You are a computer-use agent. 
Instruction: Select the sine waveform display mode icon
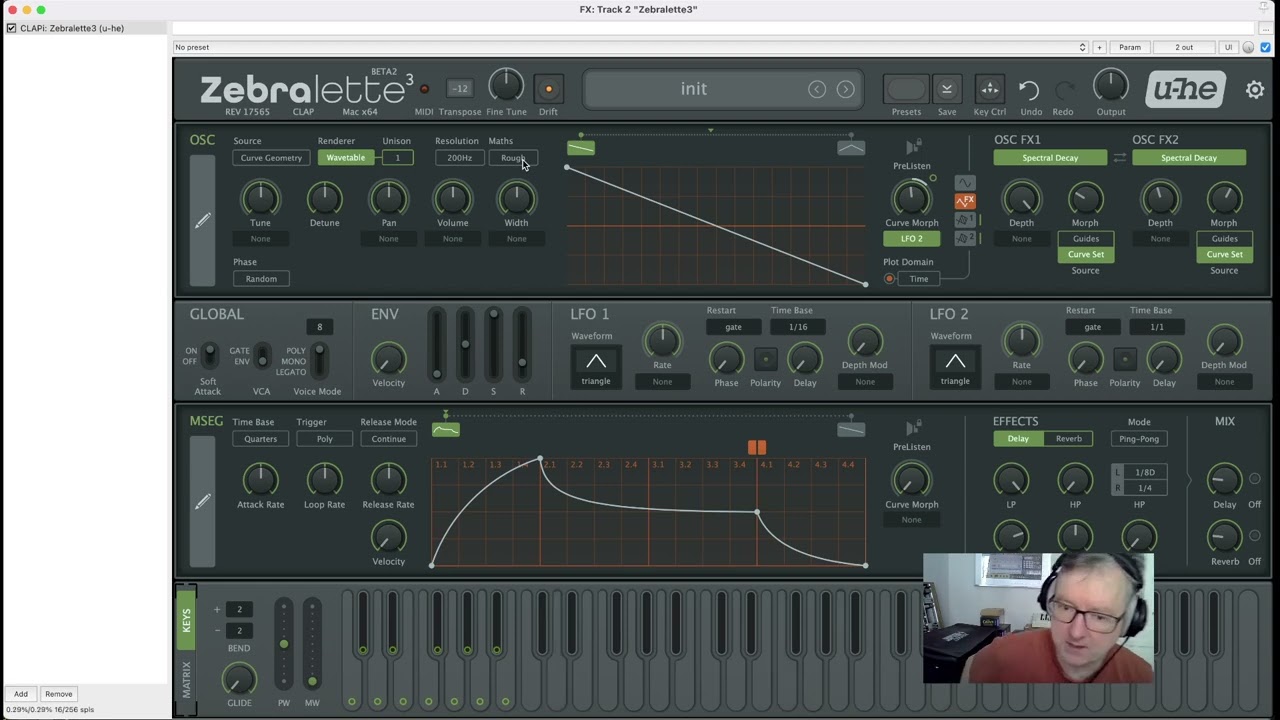click(x=965, y=183)
